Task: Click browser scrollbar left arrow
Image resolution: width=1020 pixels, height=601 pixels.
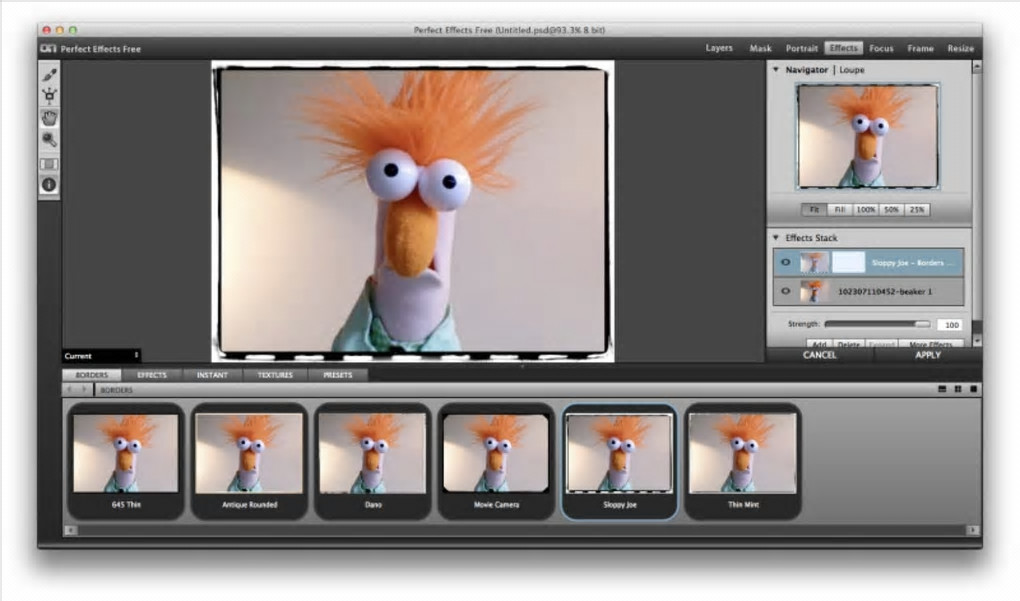Action: [70, 530]
